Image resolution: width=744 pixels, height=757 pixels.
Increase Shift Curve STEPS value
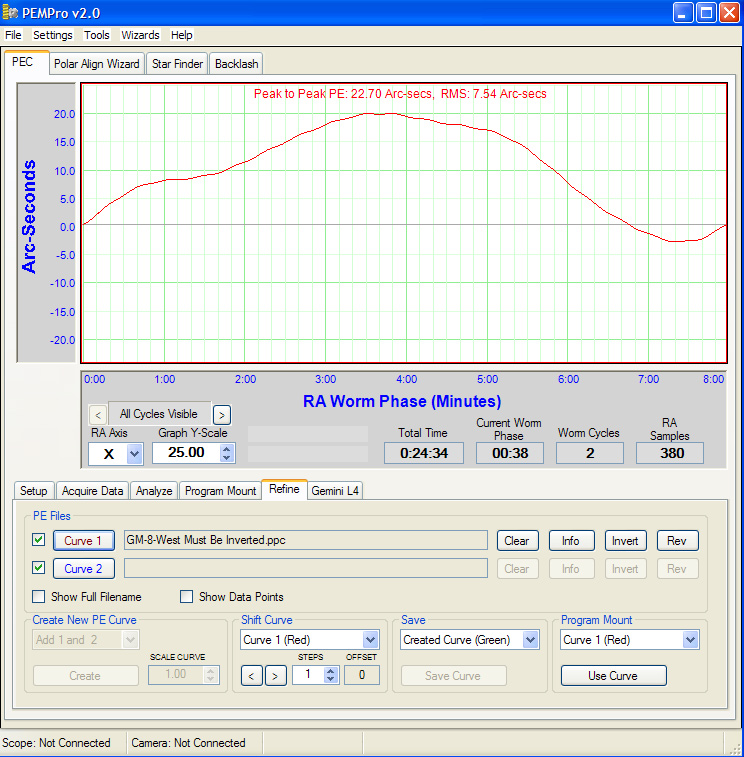point(330,671)
